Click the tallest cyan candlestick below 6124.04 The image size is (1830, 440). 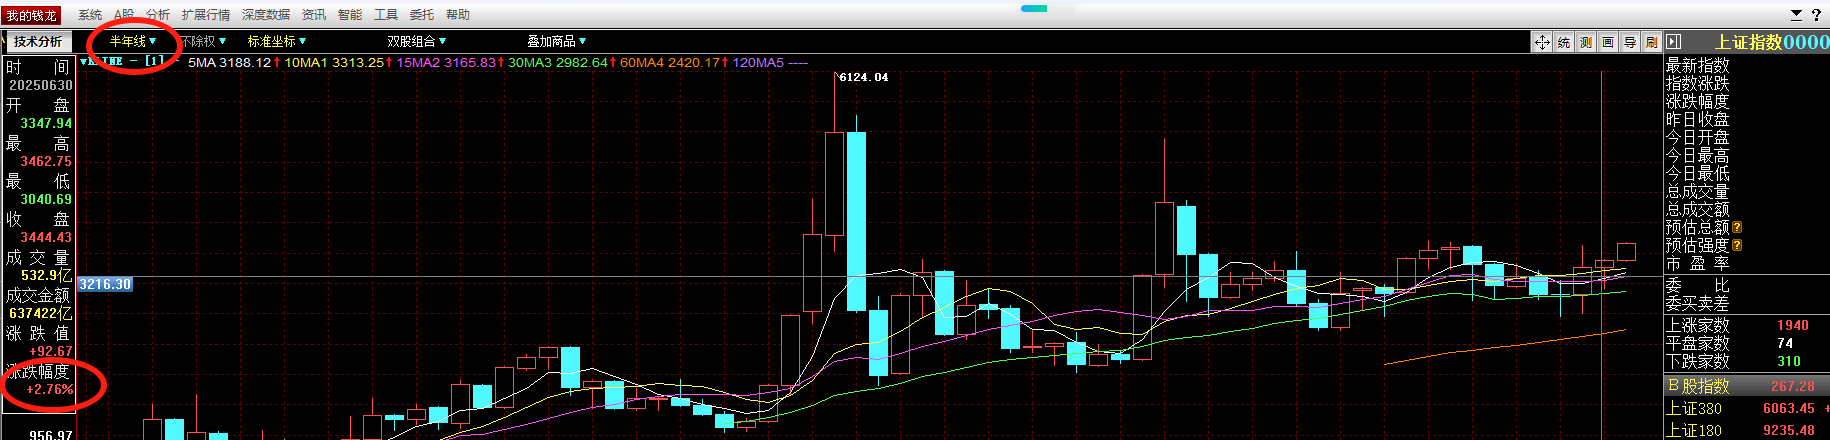[x=856, y=221]
